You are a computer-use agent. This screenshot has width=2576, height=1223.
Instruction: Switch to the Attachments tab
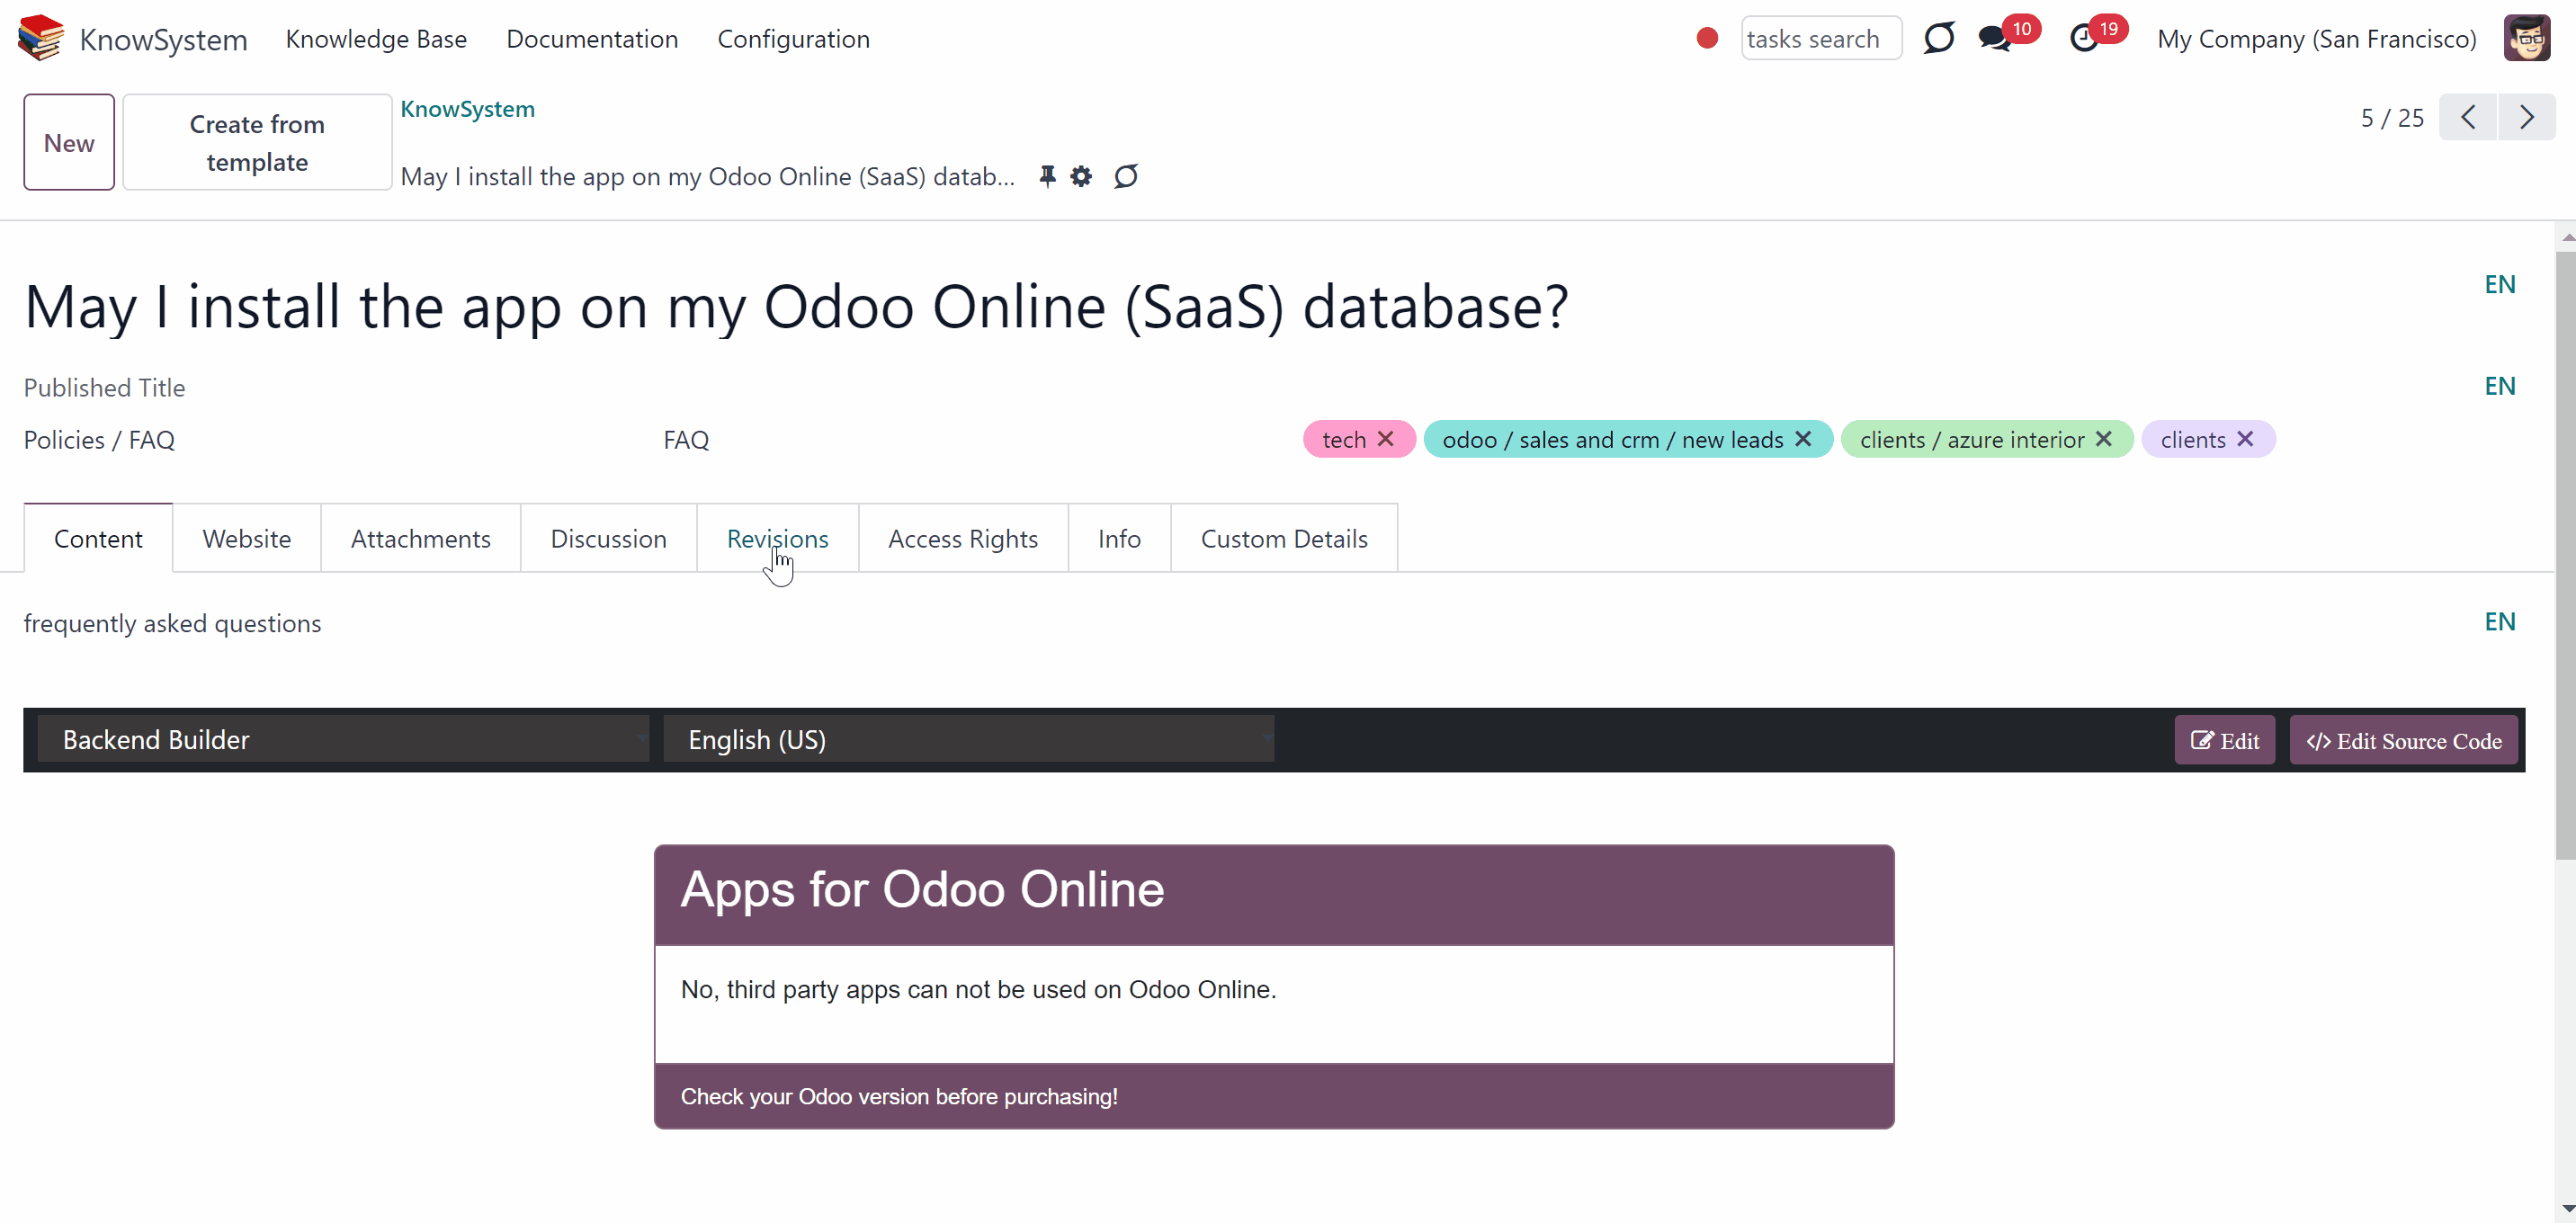pos(421,538)
